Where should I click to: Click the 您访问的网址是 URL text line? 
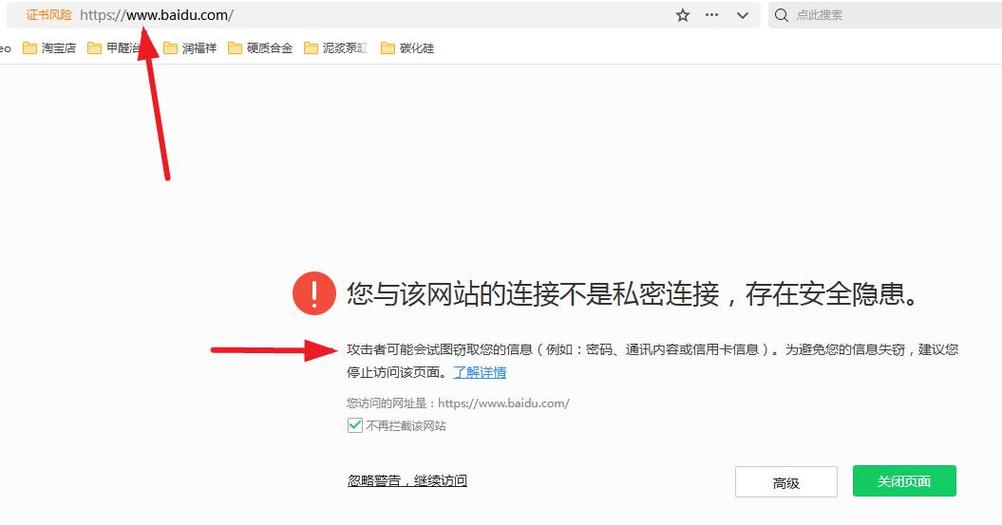pyautogui.click(x=458, y=403)
